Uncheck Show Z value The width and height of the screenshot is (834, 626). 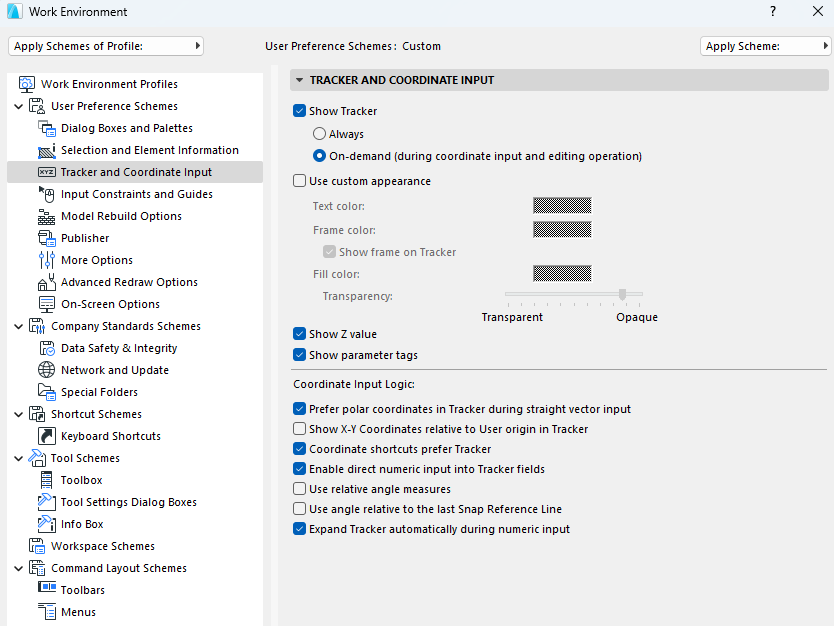click(x=300, y=334)
